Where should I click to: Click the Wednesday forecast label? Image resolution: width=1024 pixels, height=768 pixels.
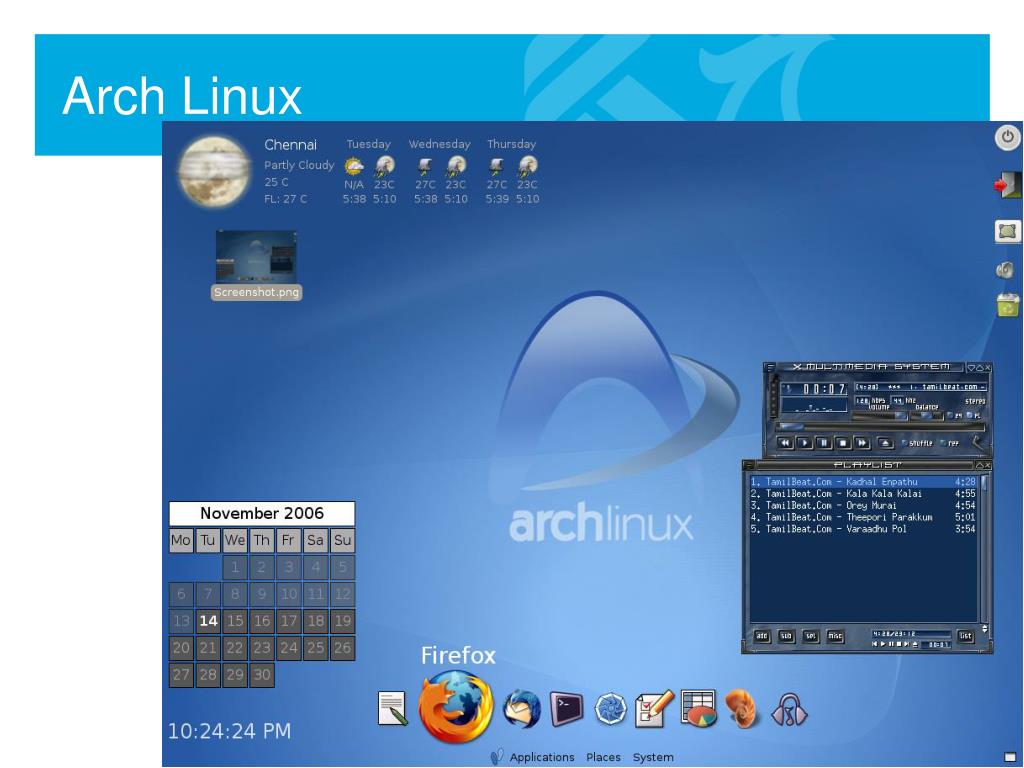(x=440, y=144)
